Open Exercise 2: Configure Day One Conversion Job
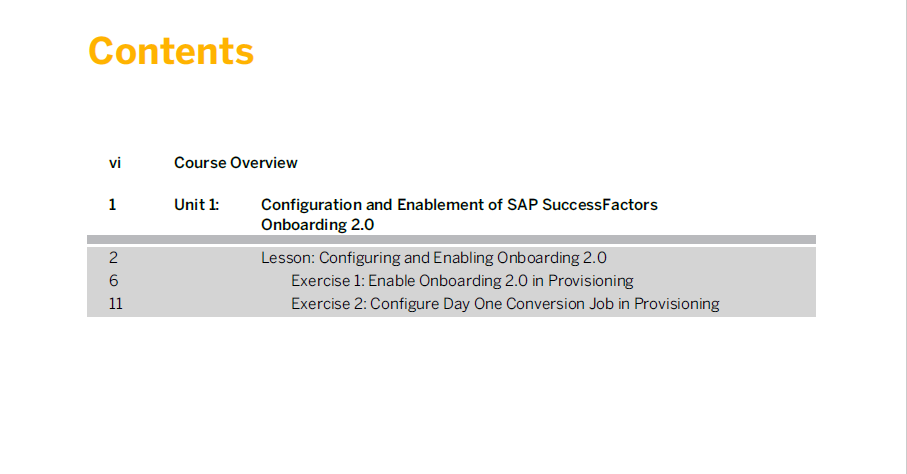Image resolution: width=907 pixels, height=474 pixels. (x=505, y=304)
